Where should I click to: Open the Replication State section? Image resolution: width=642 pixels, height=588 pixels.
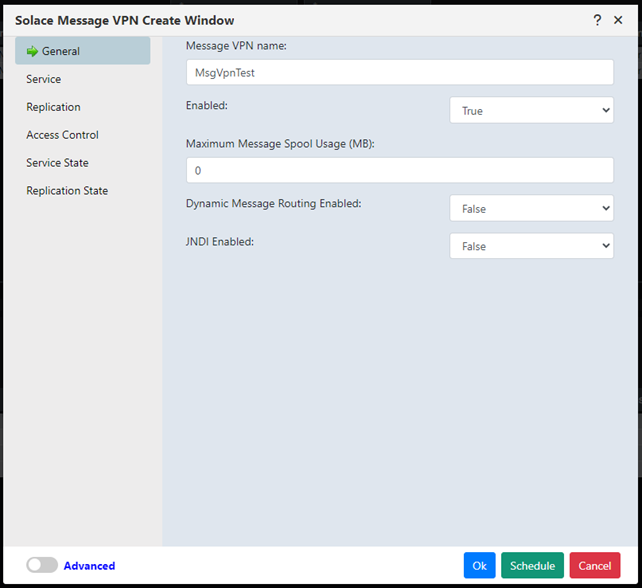(67, 190)
